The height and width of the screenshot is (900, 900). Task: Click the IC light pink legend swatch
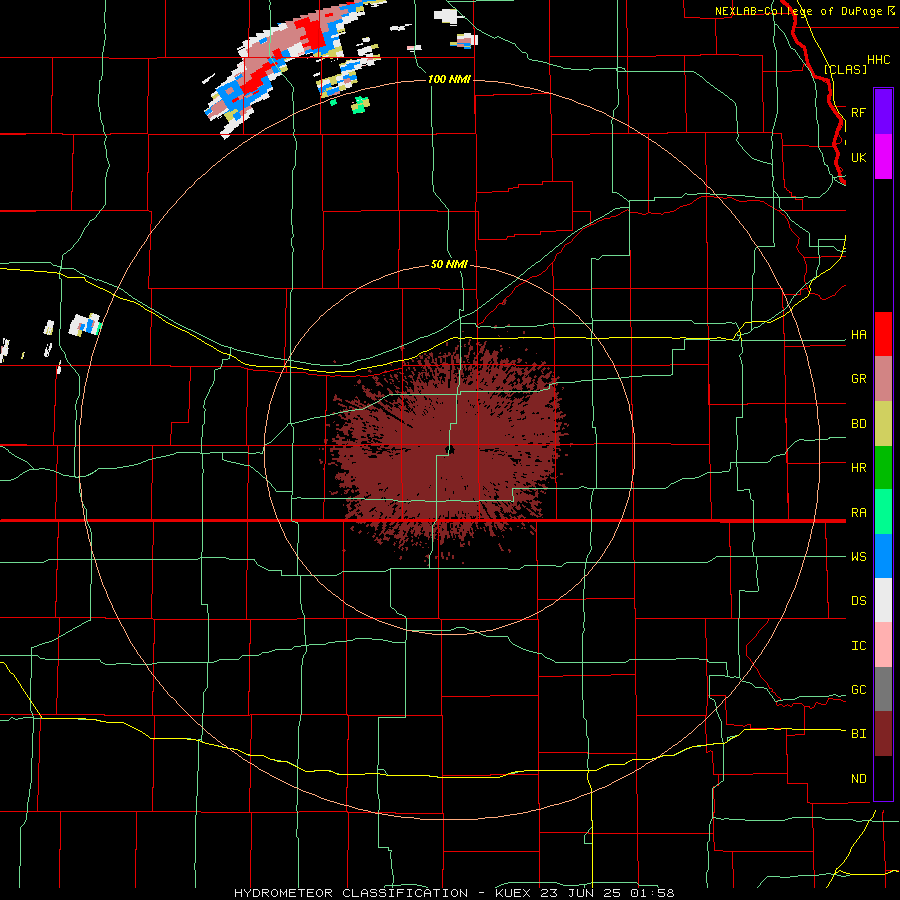click(883, 645)
